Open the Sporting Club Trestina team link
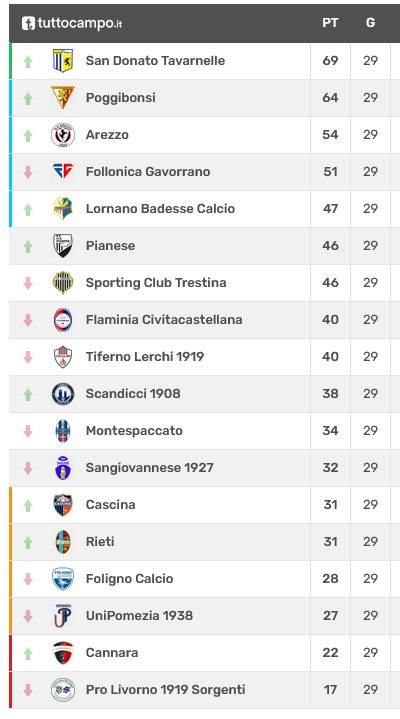Image resolution: width=400 pixels, height=719 pixels. click(156, 282)
